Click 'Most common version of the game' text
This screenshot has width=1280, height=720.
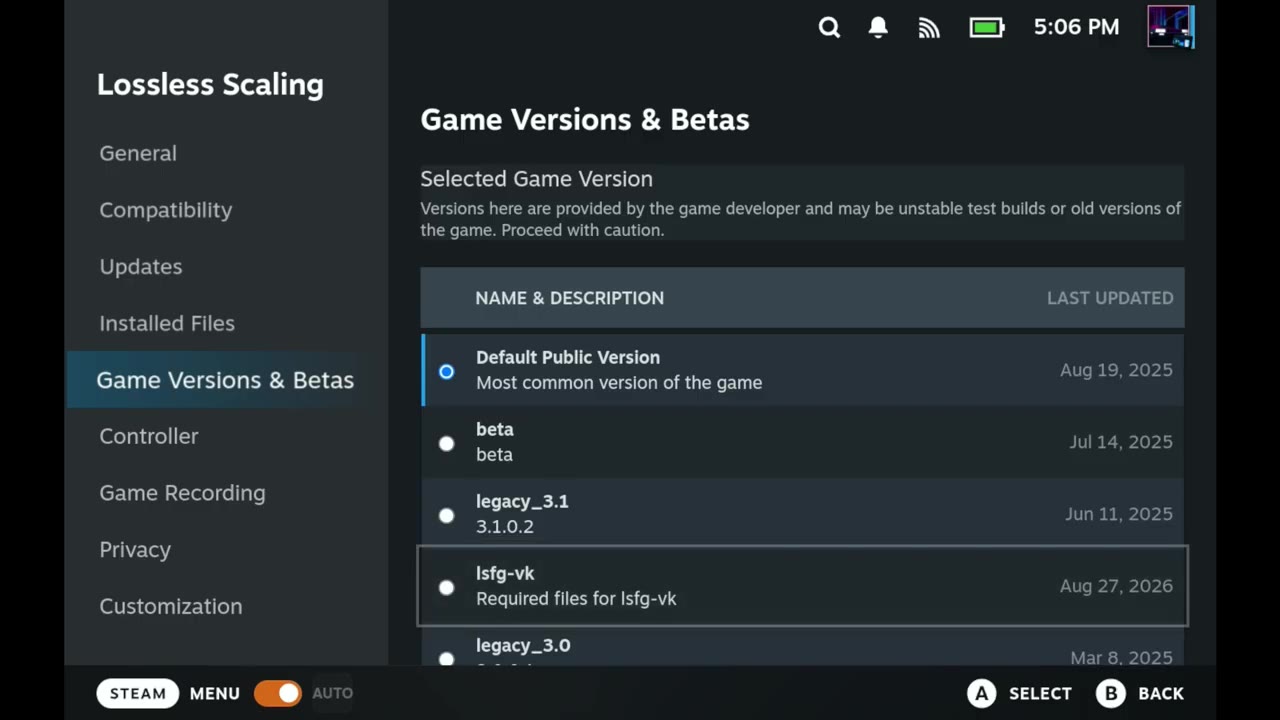[x=619, y=383]
